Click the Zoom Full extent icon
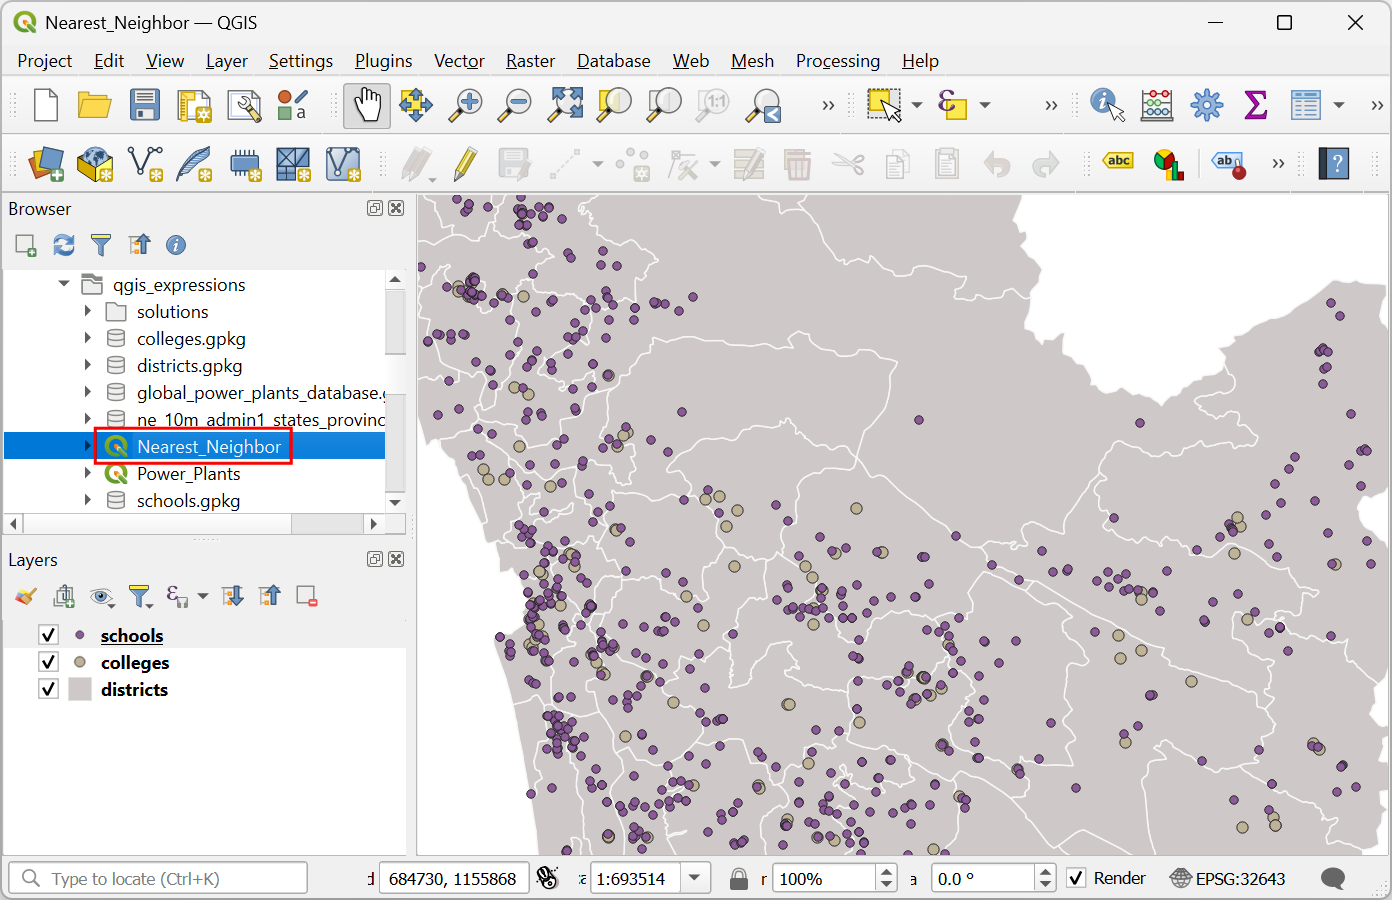The width and height of the screenshot is (1392, 900). (565, 105)
